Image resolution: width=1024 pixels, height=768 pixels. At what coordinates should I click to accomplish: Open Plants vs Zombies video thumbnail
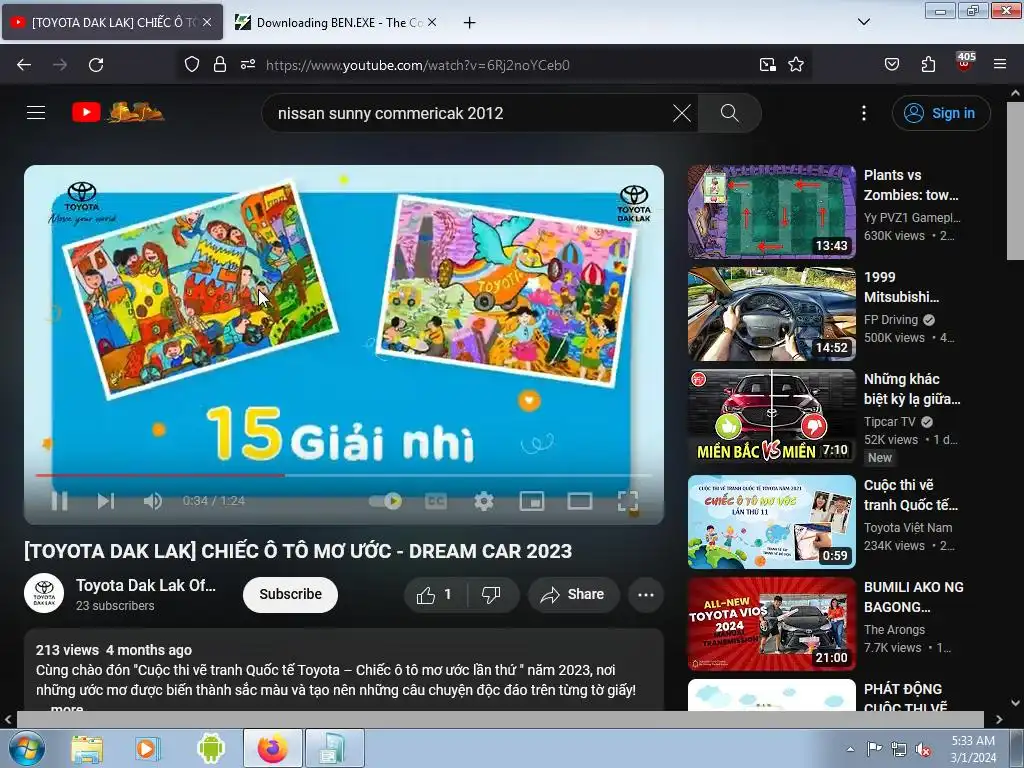coord(771,212)
